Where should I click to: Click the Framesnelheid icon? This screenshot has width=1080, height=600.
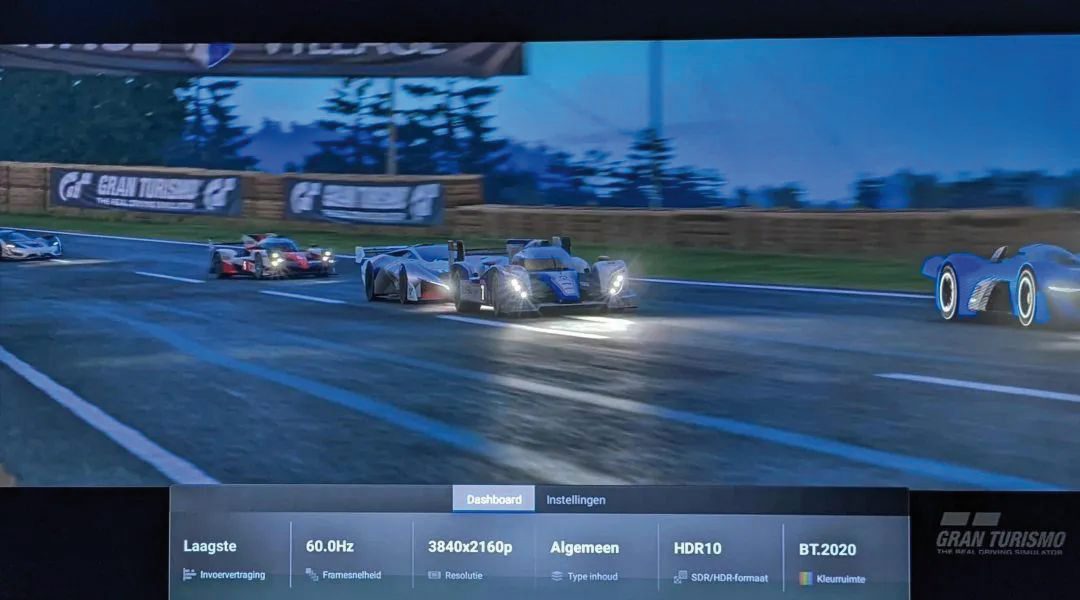(x=312, y=575)
